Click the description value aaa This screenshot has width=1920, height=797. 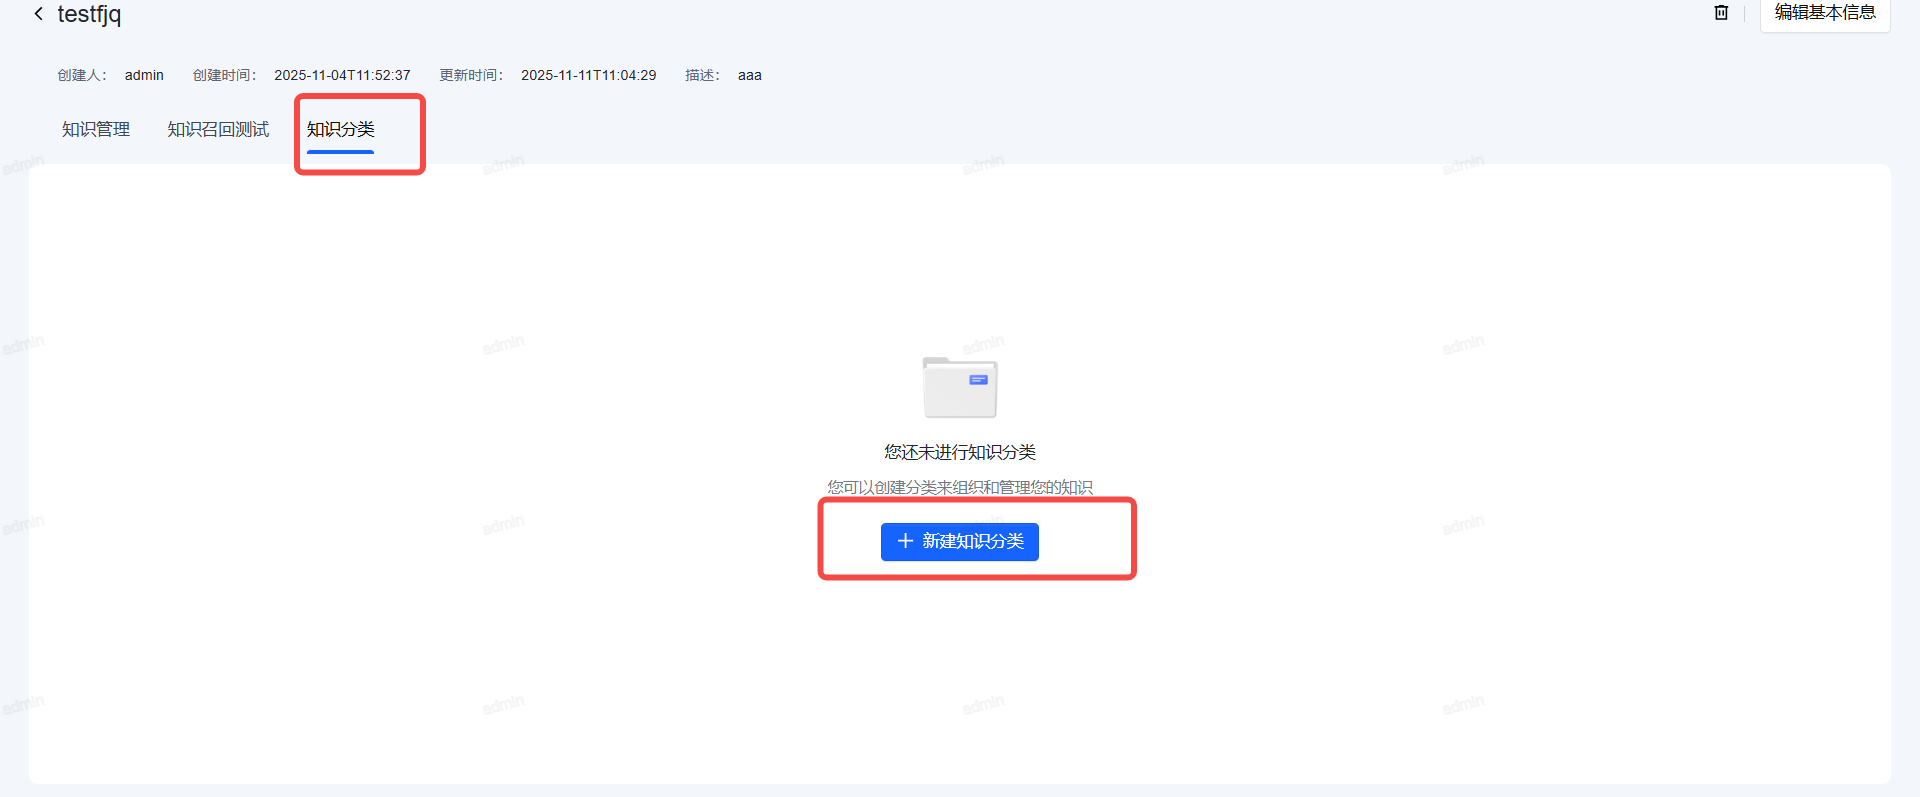pyautogui.click(x=750, y=75)
